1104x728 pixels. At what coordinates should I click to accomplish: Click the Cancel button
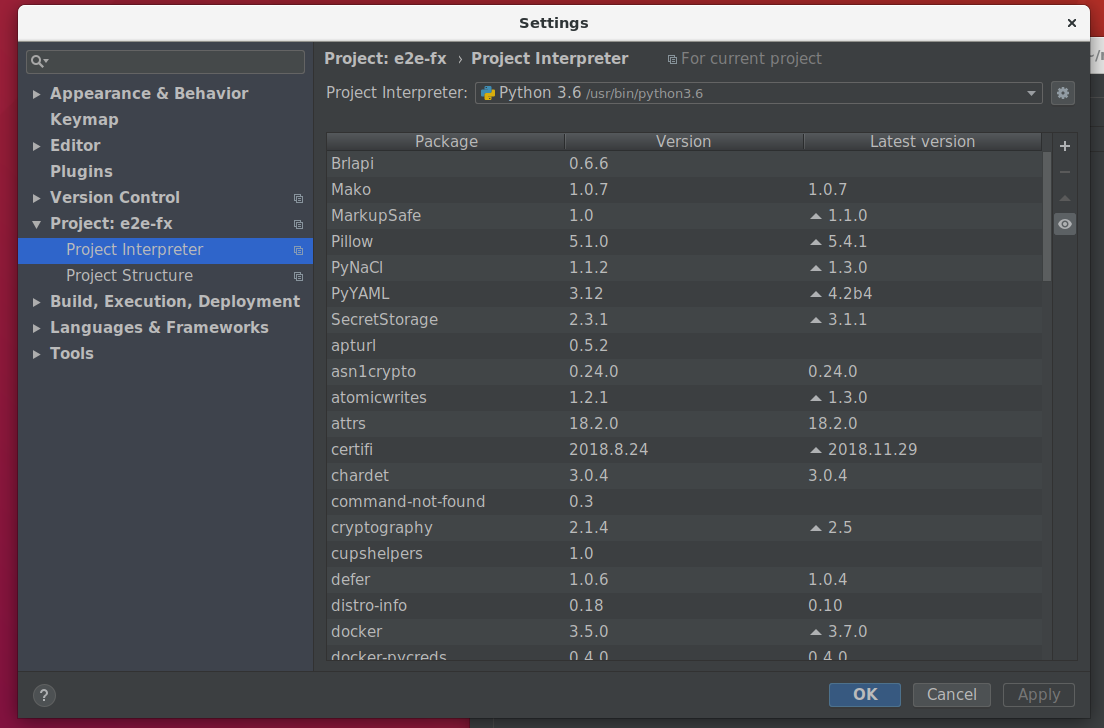point(951,694)
